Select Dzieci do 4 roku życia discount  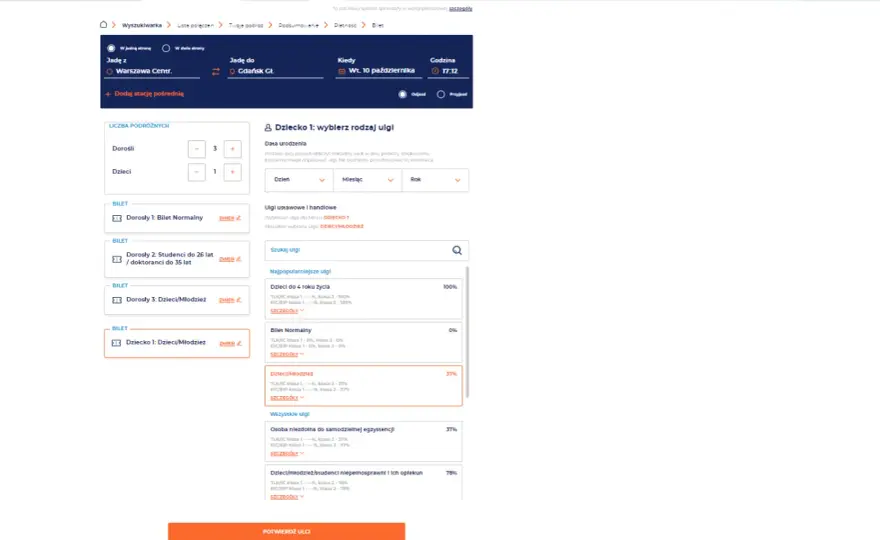pyautogui.click(x=363, y=299)
